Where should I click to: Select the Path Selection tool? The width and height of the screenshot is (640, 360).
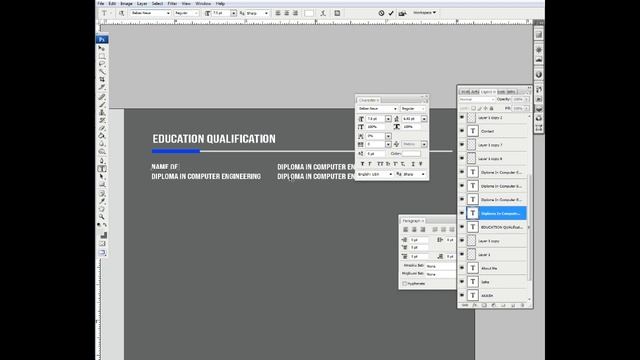102,176
